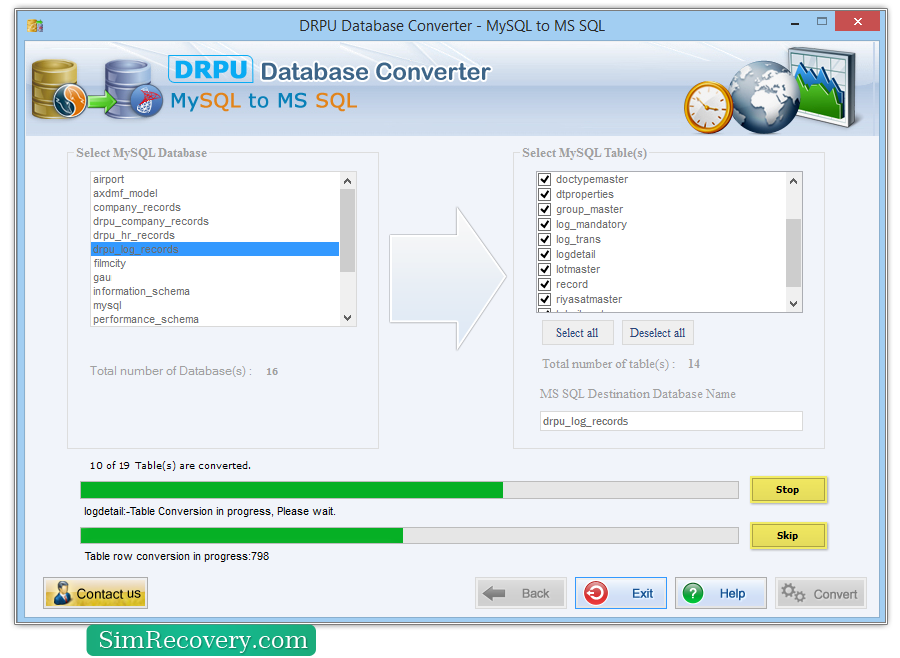Uncheck the dtproperties table checkbox
The width and height of the screenshot is (900, 658).
(x=545, y=194)
